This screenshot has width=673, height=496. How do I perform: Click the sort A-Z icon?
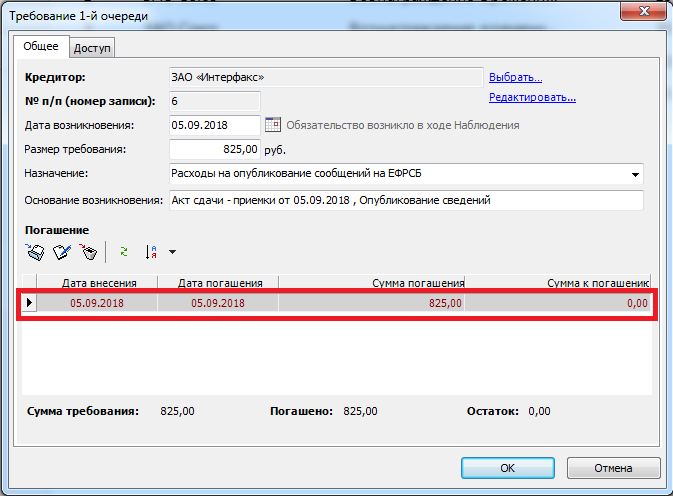tap(151, 252)
